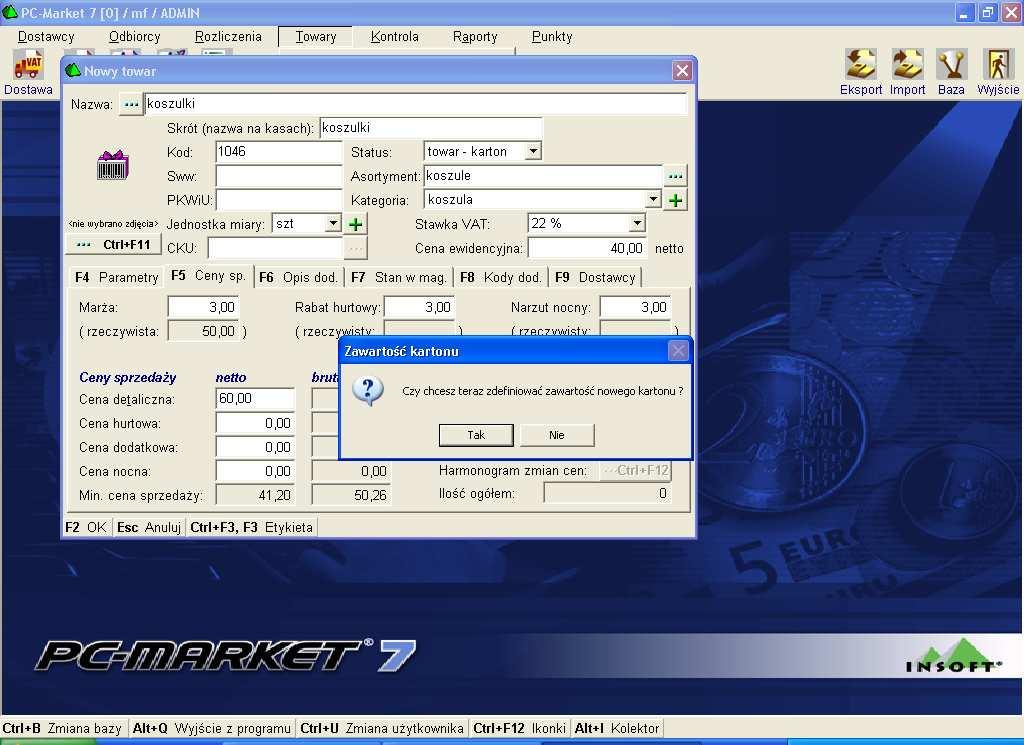Add new Jednostka miary with green plus

[x=355, y=225]
